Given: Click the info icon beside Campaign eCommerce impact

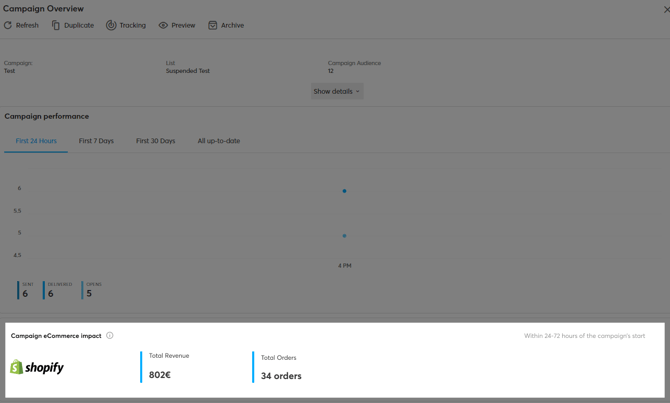Looking at the screenshot, I should (x=110, y=336).
